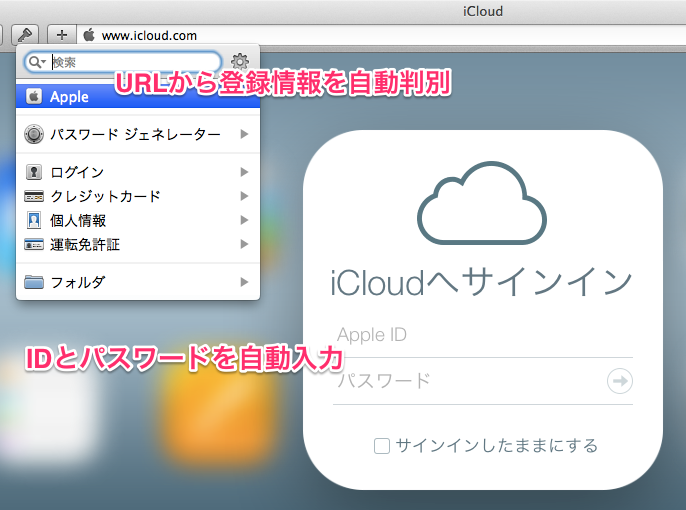Open the 運転免許証 category
Screen dimensions: 686x510
tap(138, 244)
